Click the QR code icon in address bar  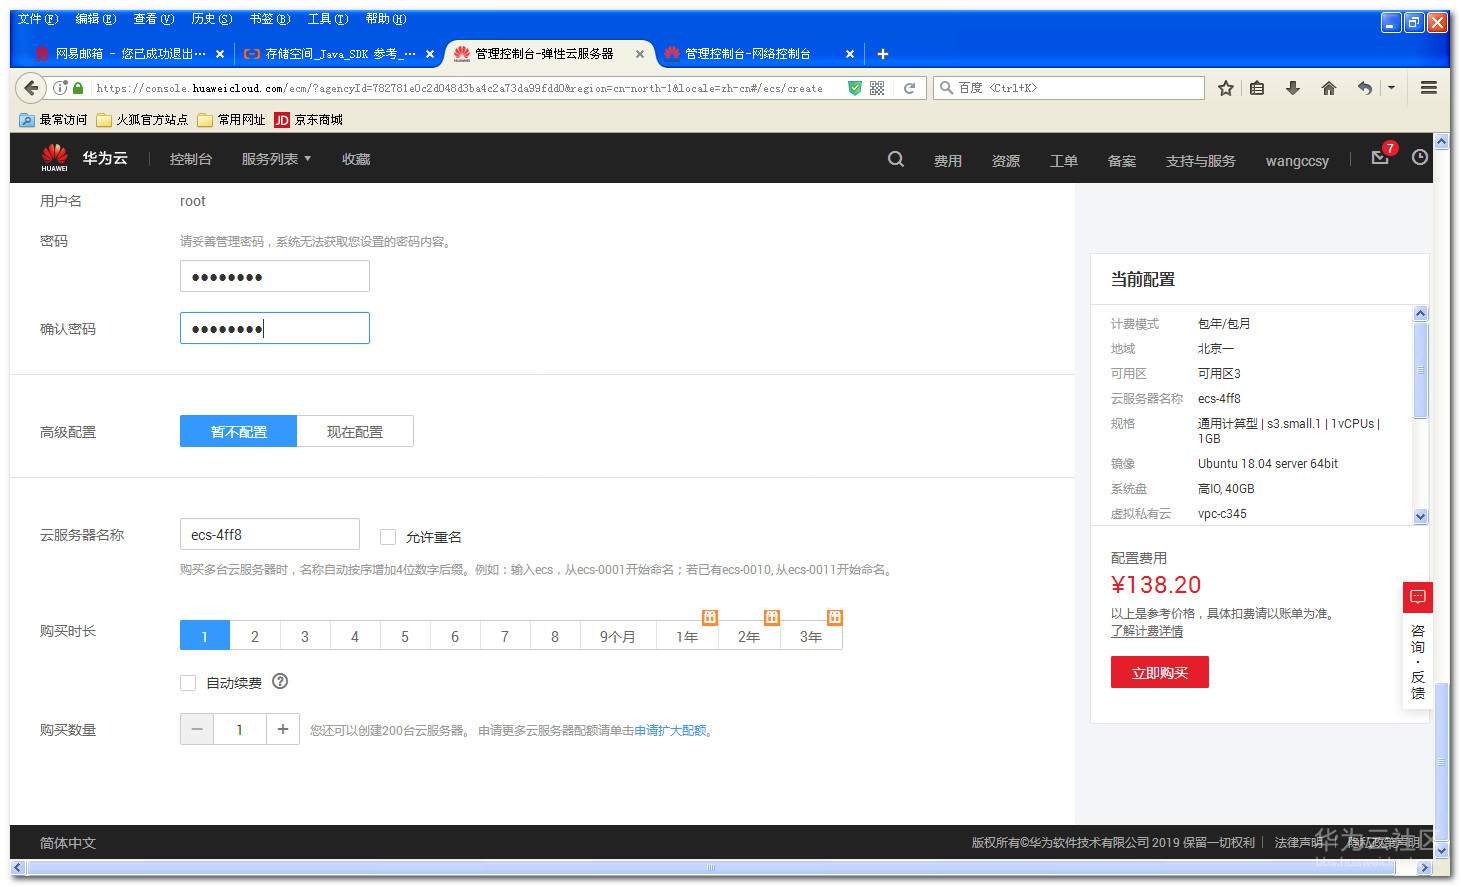click(x=877, y=88)
